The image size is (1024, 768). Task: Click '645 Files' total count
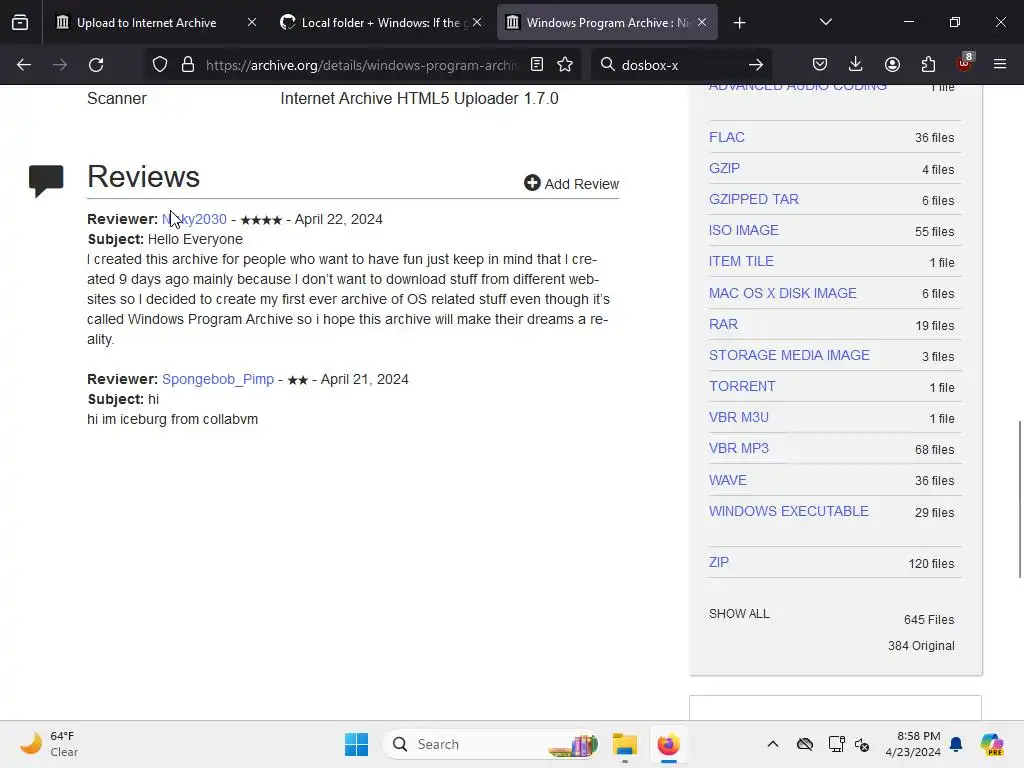[x=929, y=620]
